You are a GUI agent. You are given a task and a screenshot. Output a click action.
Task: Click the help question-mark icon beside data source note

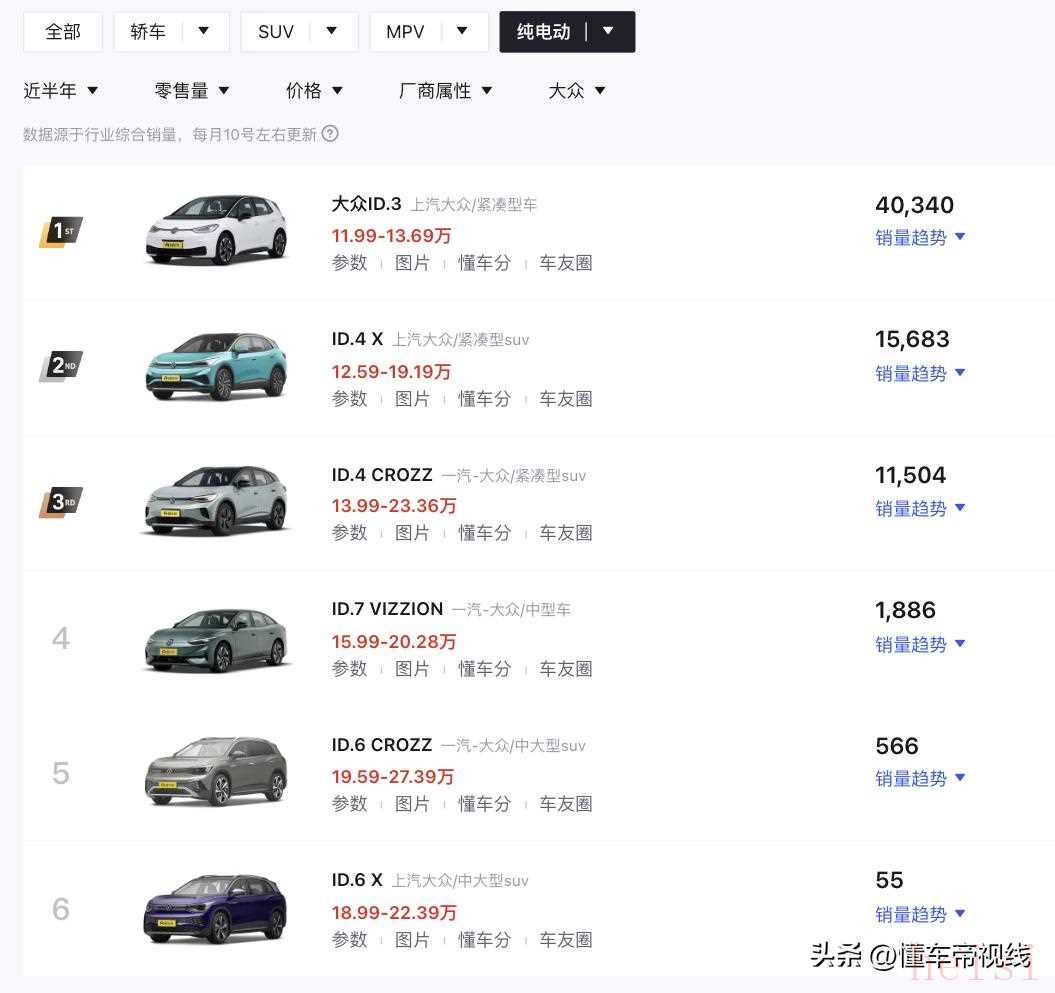tap(330, 134)
